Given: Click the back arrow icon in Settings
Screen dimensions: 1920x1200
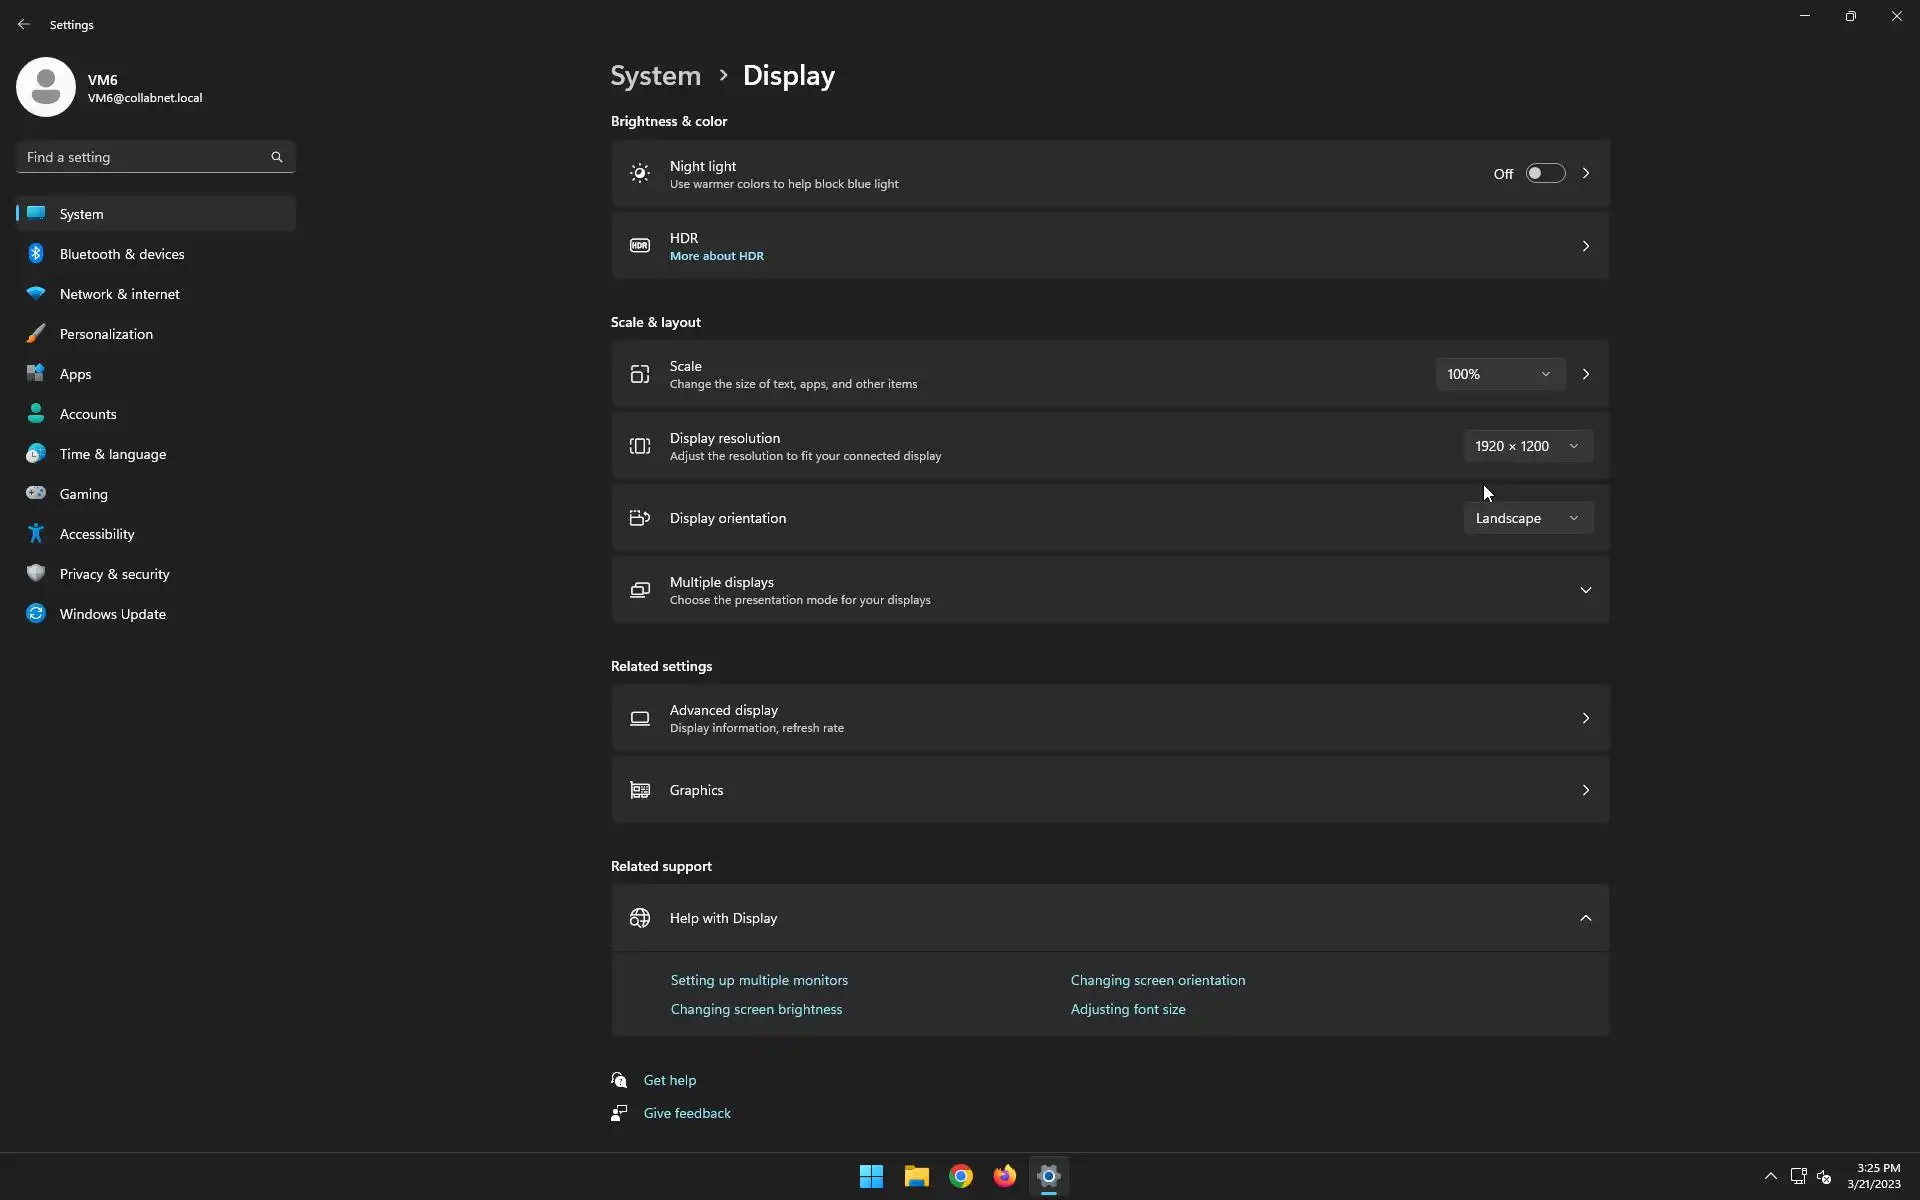Looking at the screenshot, I should [x=24, y=24].
